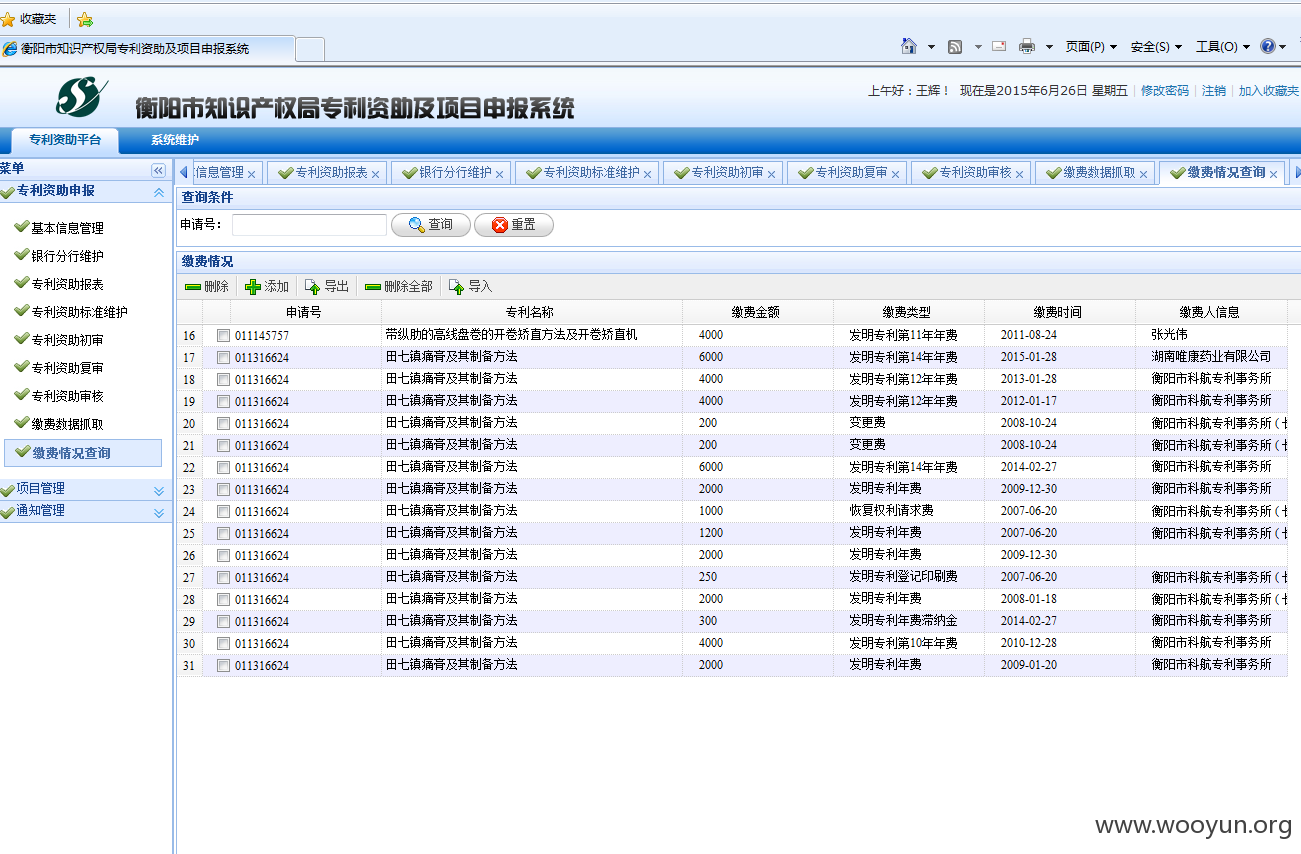Image resolution: width=1301 pixels, height=854 pixels.
Task: Check the checkbox in row 27
Action: pos(223,578)
